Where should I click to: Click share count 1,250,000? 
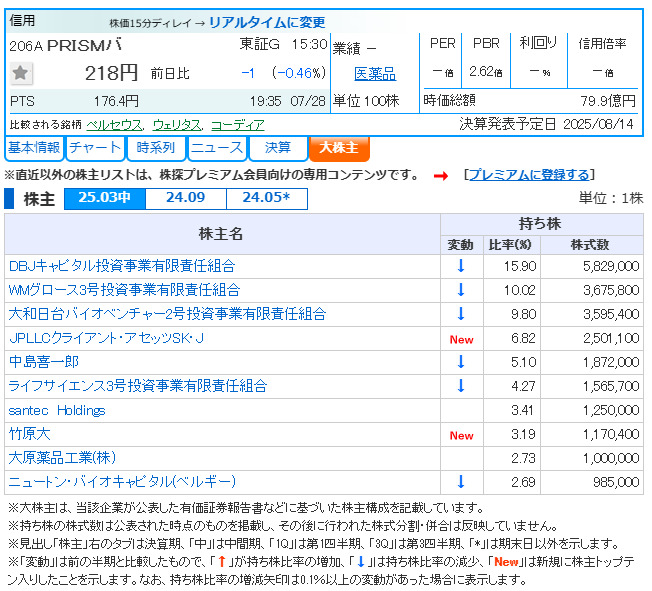(x=611, y=410)
